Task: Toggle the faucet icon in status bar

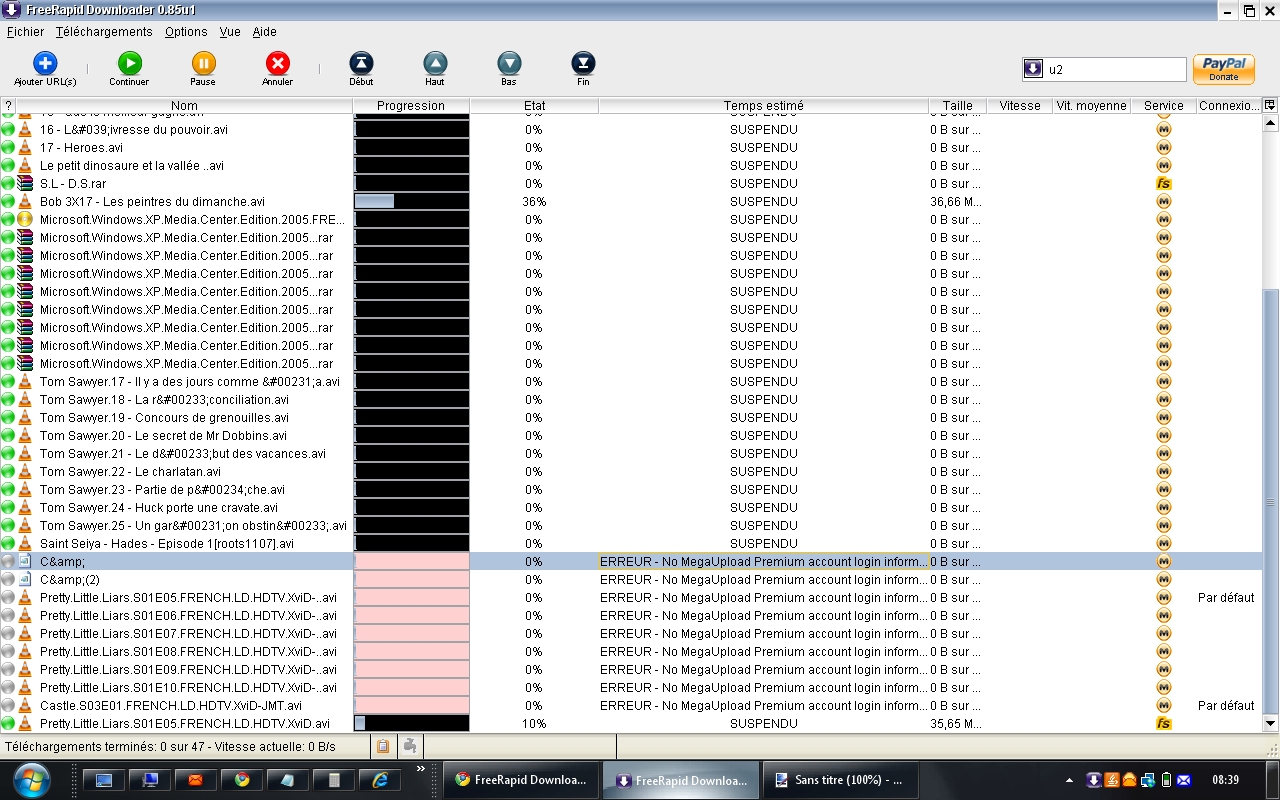Action: [x=410, y=746]
